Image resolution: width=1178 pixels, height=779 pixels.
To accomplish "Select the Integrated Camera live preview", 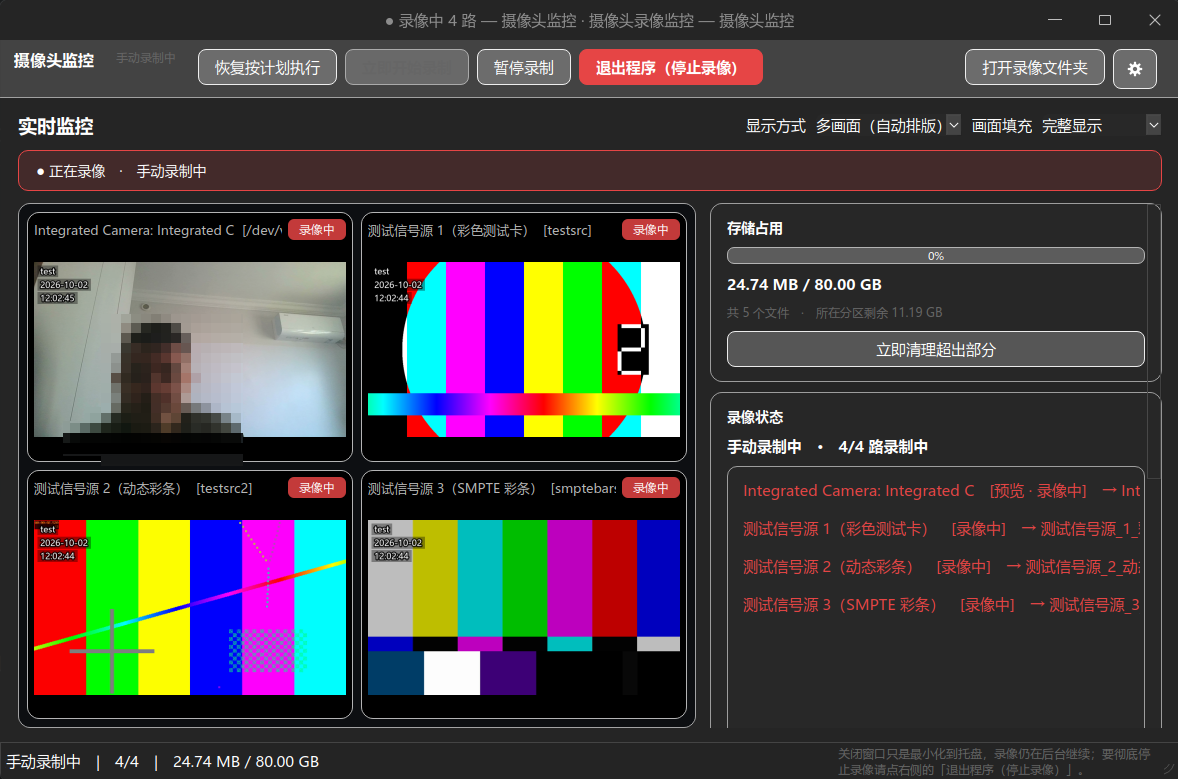I will pos(190,349).
